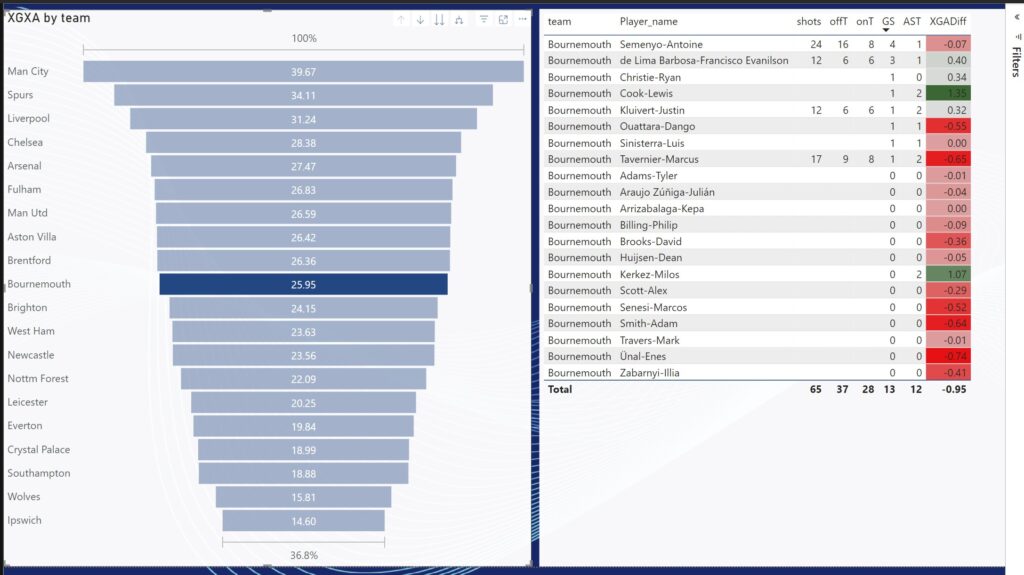Click player name 'Christie-Ryan'
This screenshot has height=575, width=1024.
pos(650,77)
